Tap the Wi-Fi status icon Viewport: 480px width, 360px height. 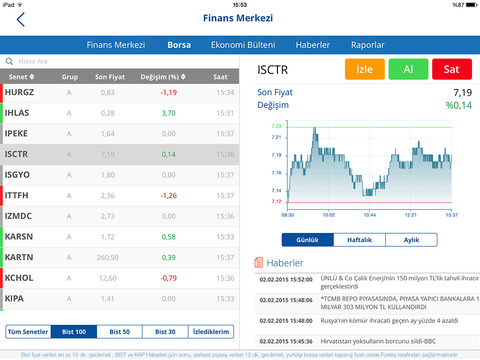[20, 5]
